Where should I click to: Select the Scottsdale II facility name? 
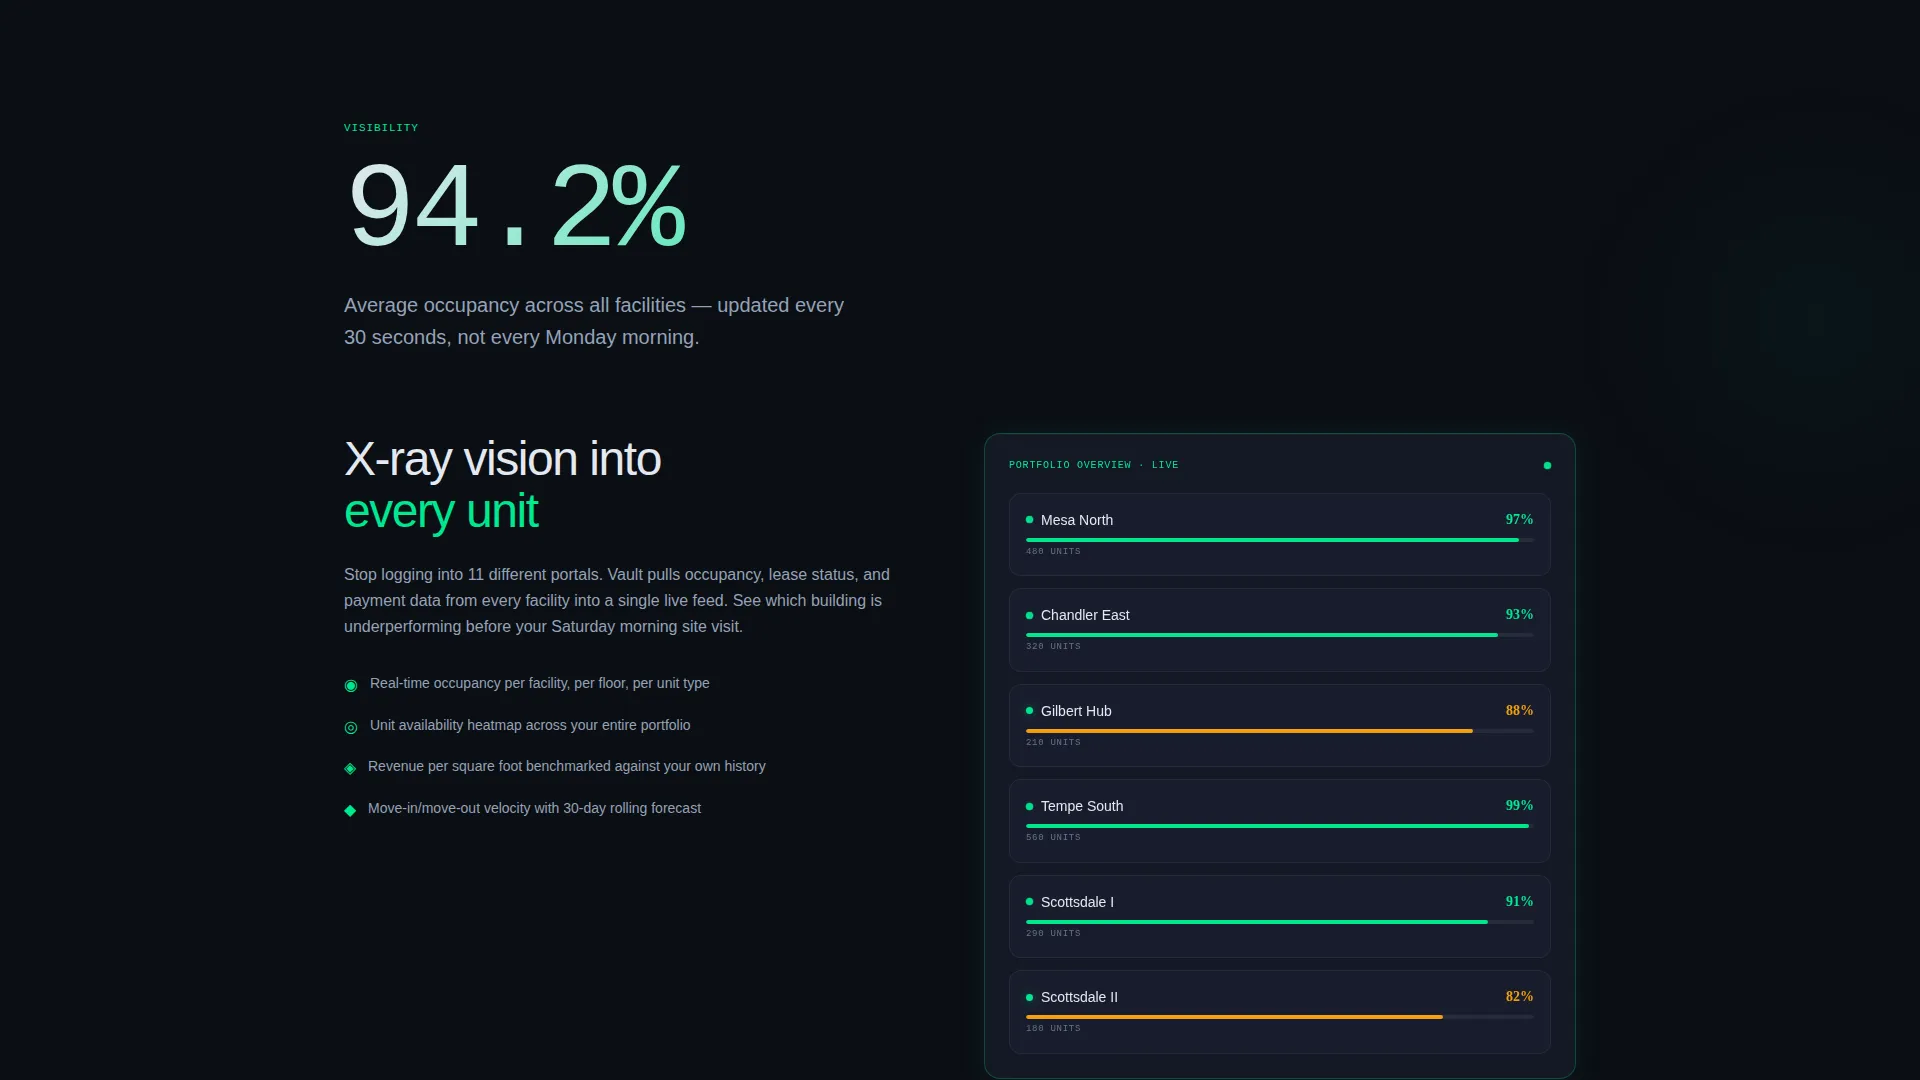[x=1079, y=997]
